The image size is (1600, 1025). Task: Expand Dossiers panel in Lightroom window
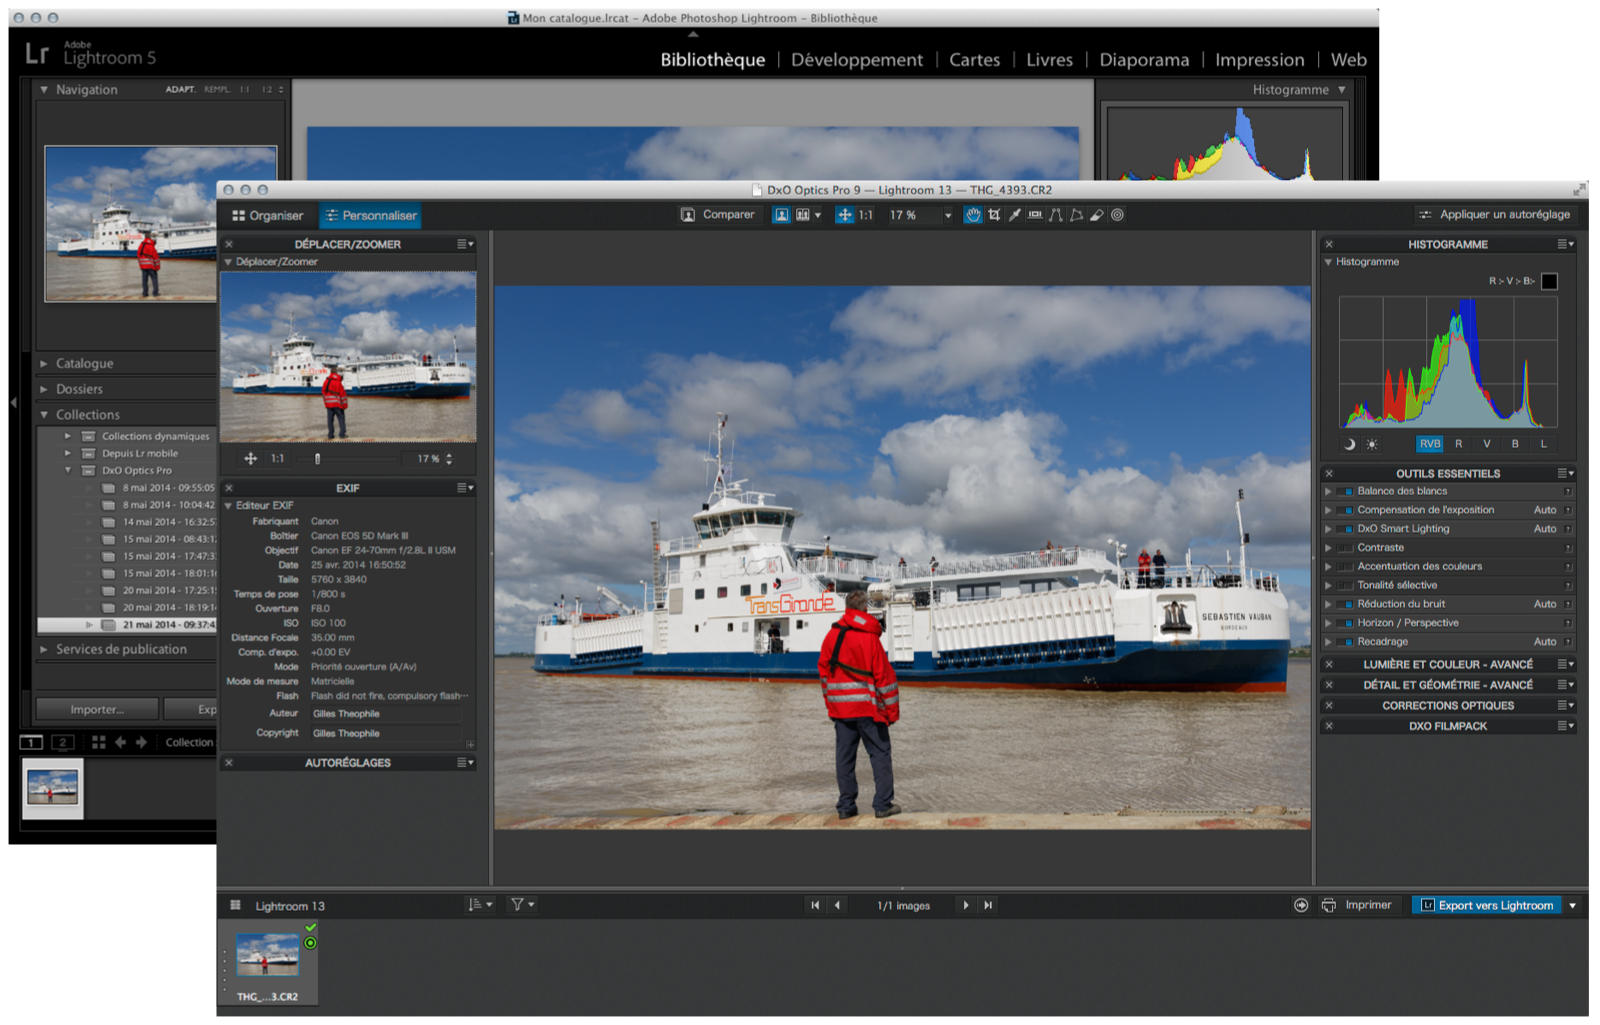(x=43, y=389)
